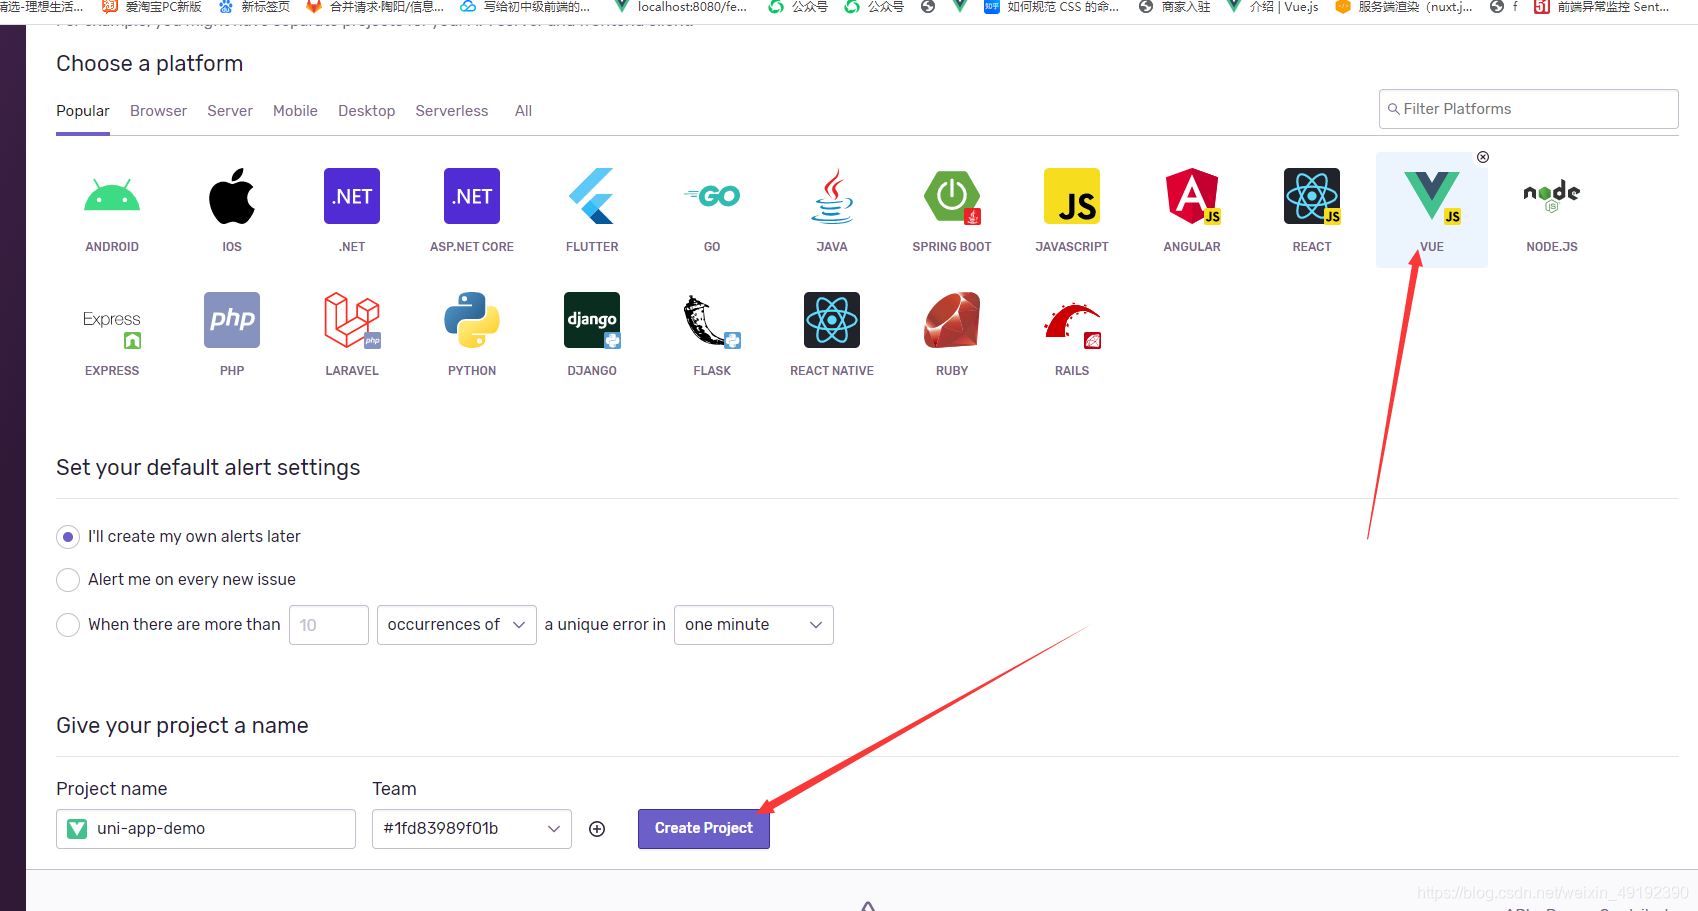Switch to the Server tab
Image resolution: width=1698 pixels, height=911 pixels.
230,111
